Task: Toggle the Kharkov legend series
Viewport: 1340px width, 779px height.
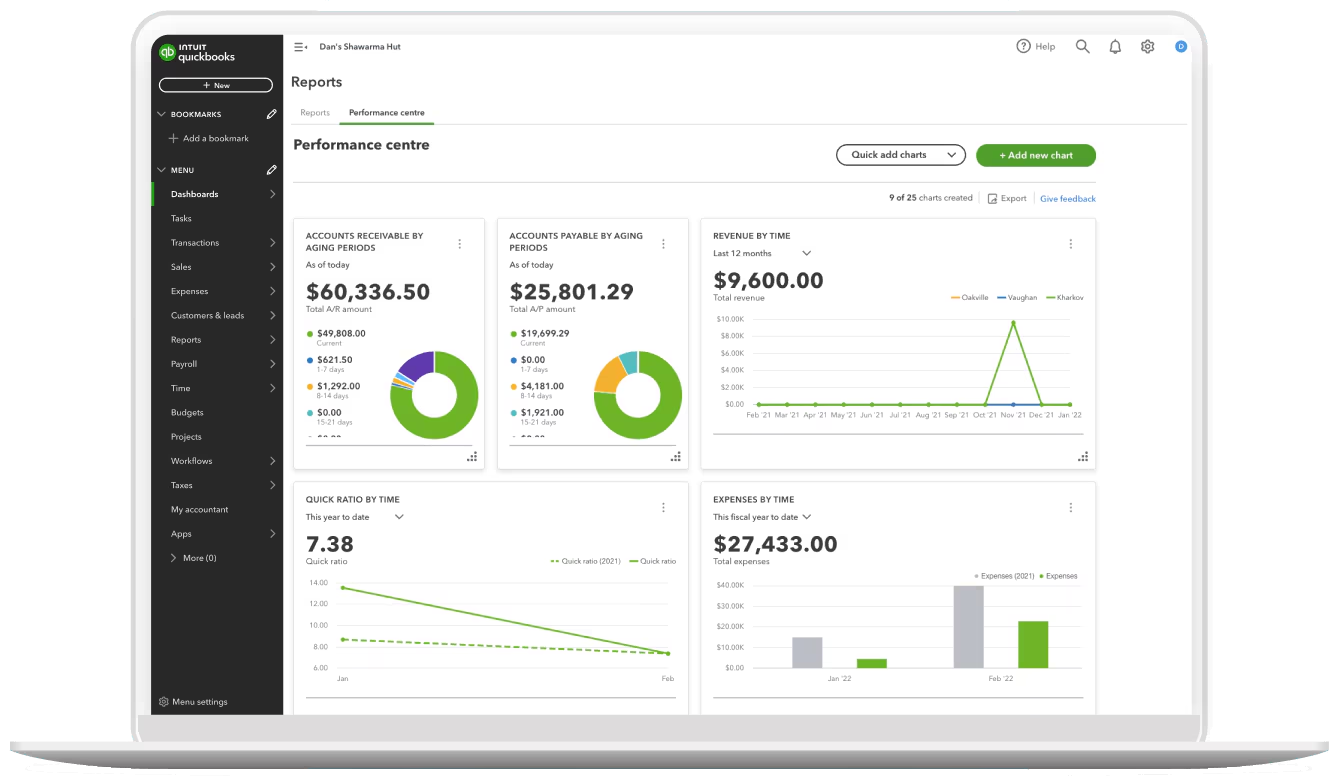Action: point(1064,298)
